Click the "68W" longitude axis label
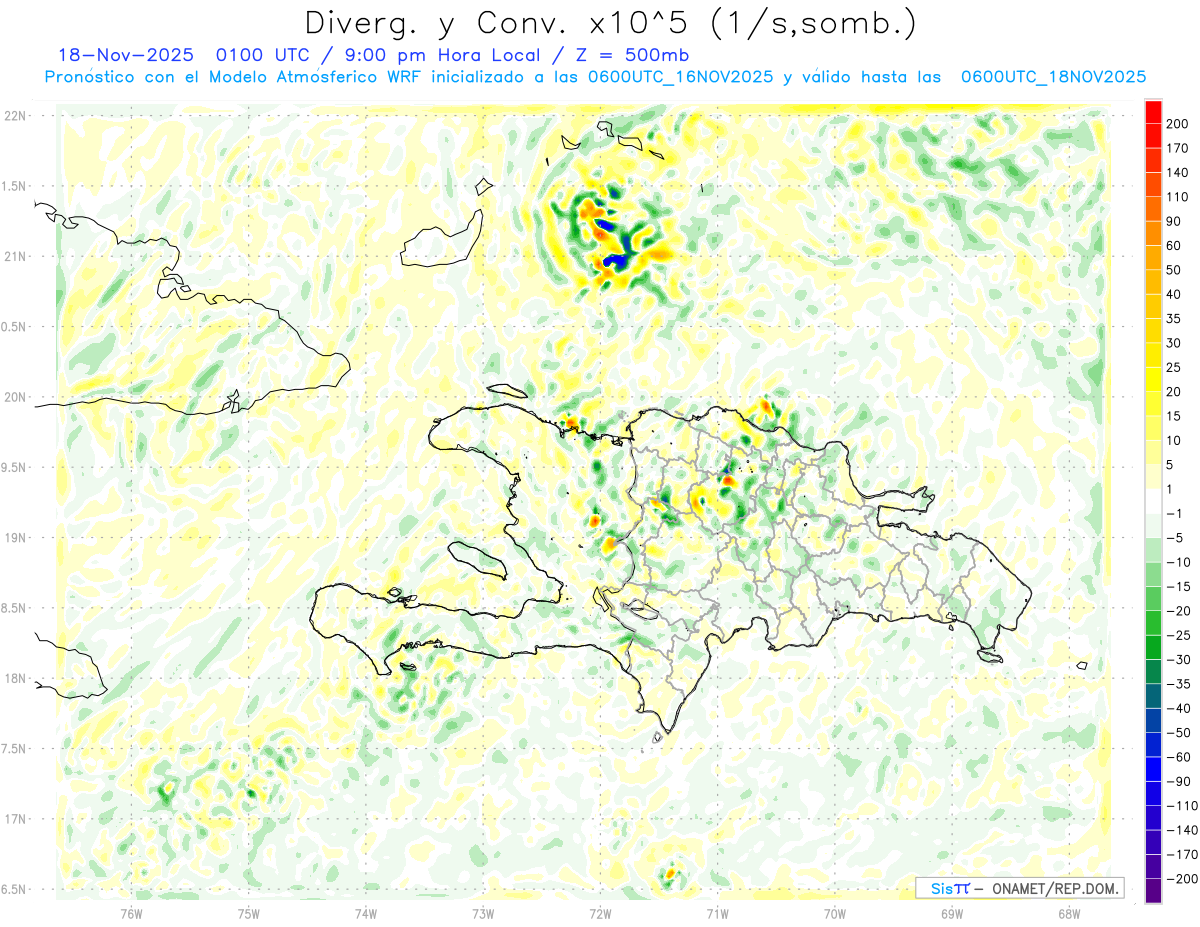This screenshot has width=1200, height=927. click(1069, 913)
